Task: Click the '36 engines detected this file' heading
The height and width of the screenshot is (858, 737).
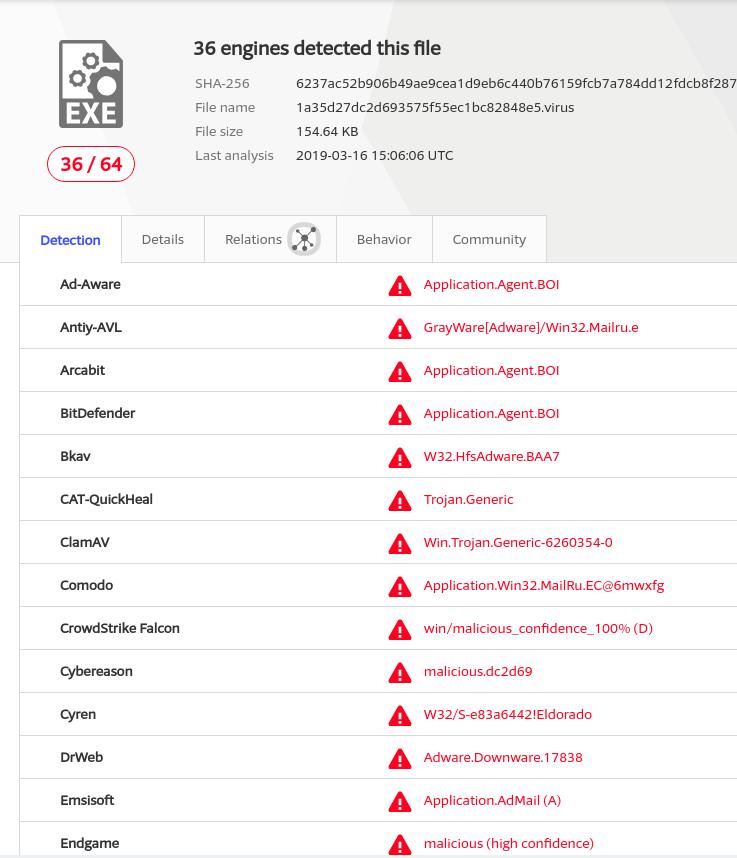Action: (317, 48)
